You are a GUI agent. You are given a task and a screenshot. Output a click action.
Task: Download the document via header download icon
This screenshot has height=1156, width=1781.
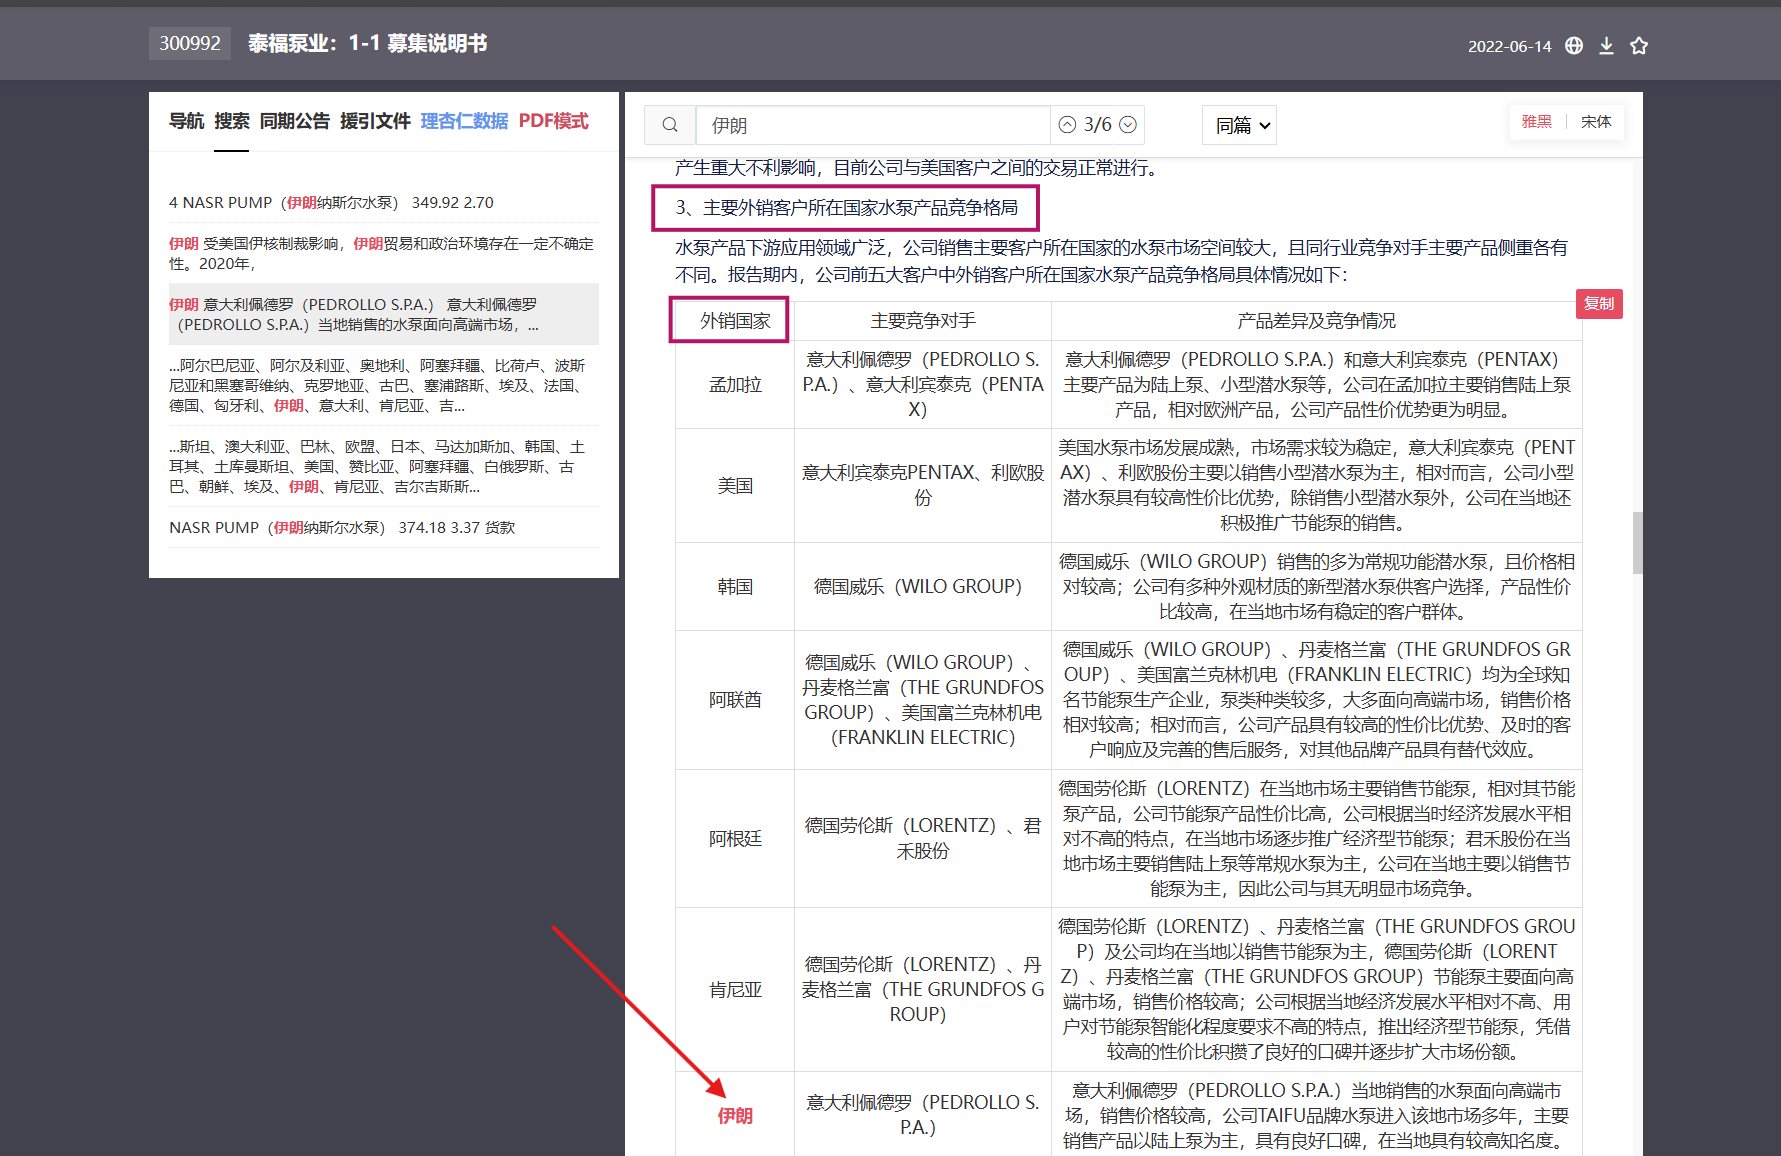point(1606,45)
